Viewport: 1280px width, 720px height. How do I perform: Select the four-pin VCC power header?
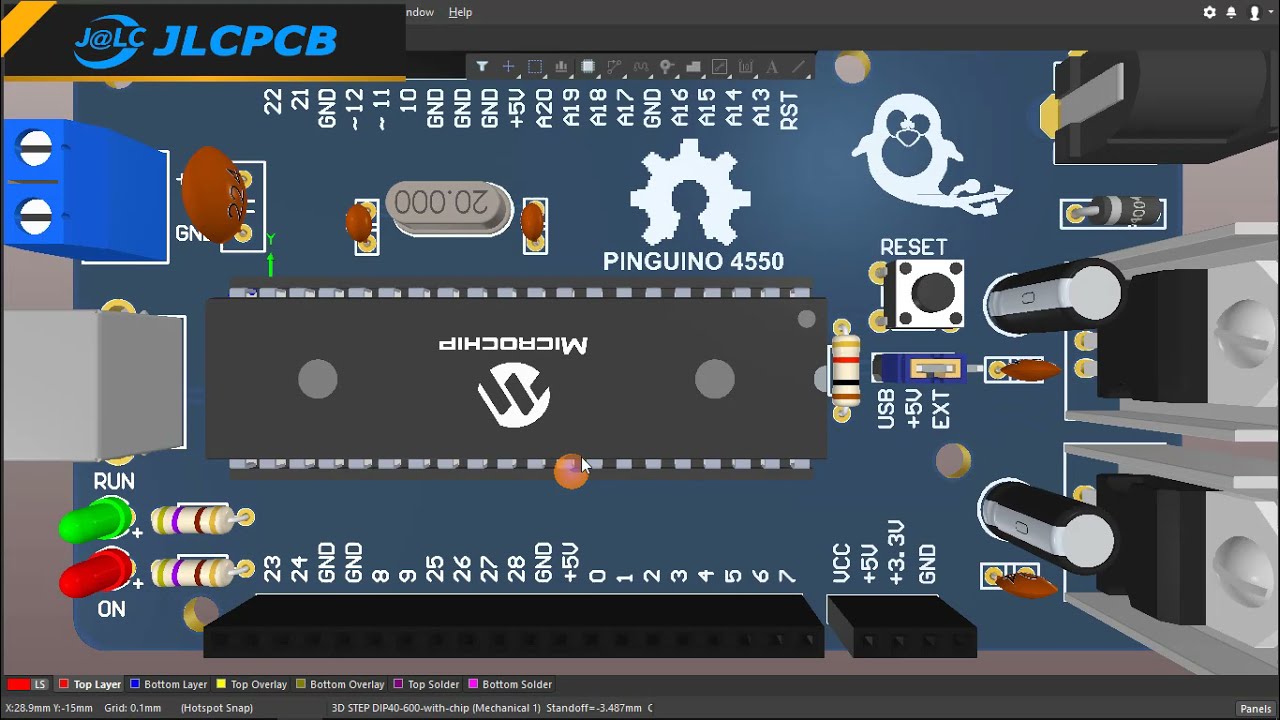click(901, 627)
